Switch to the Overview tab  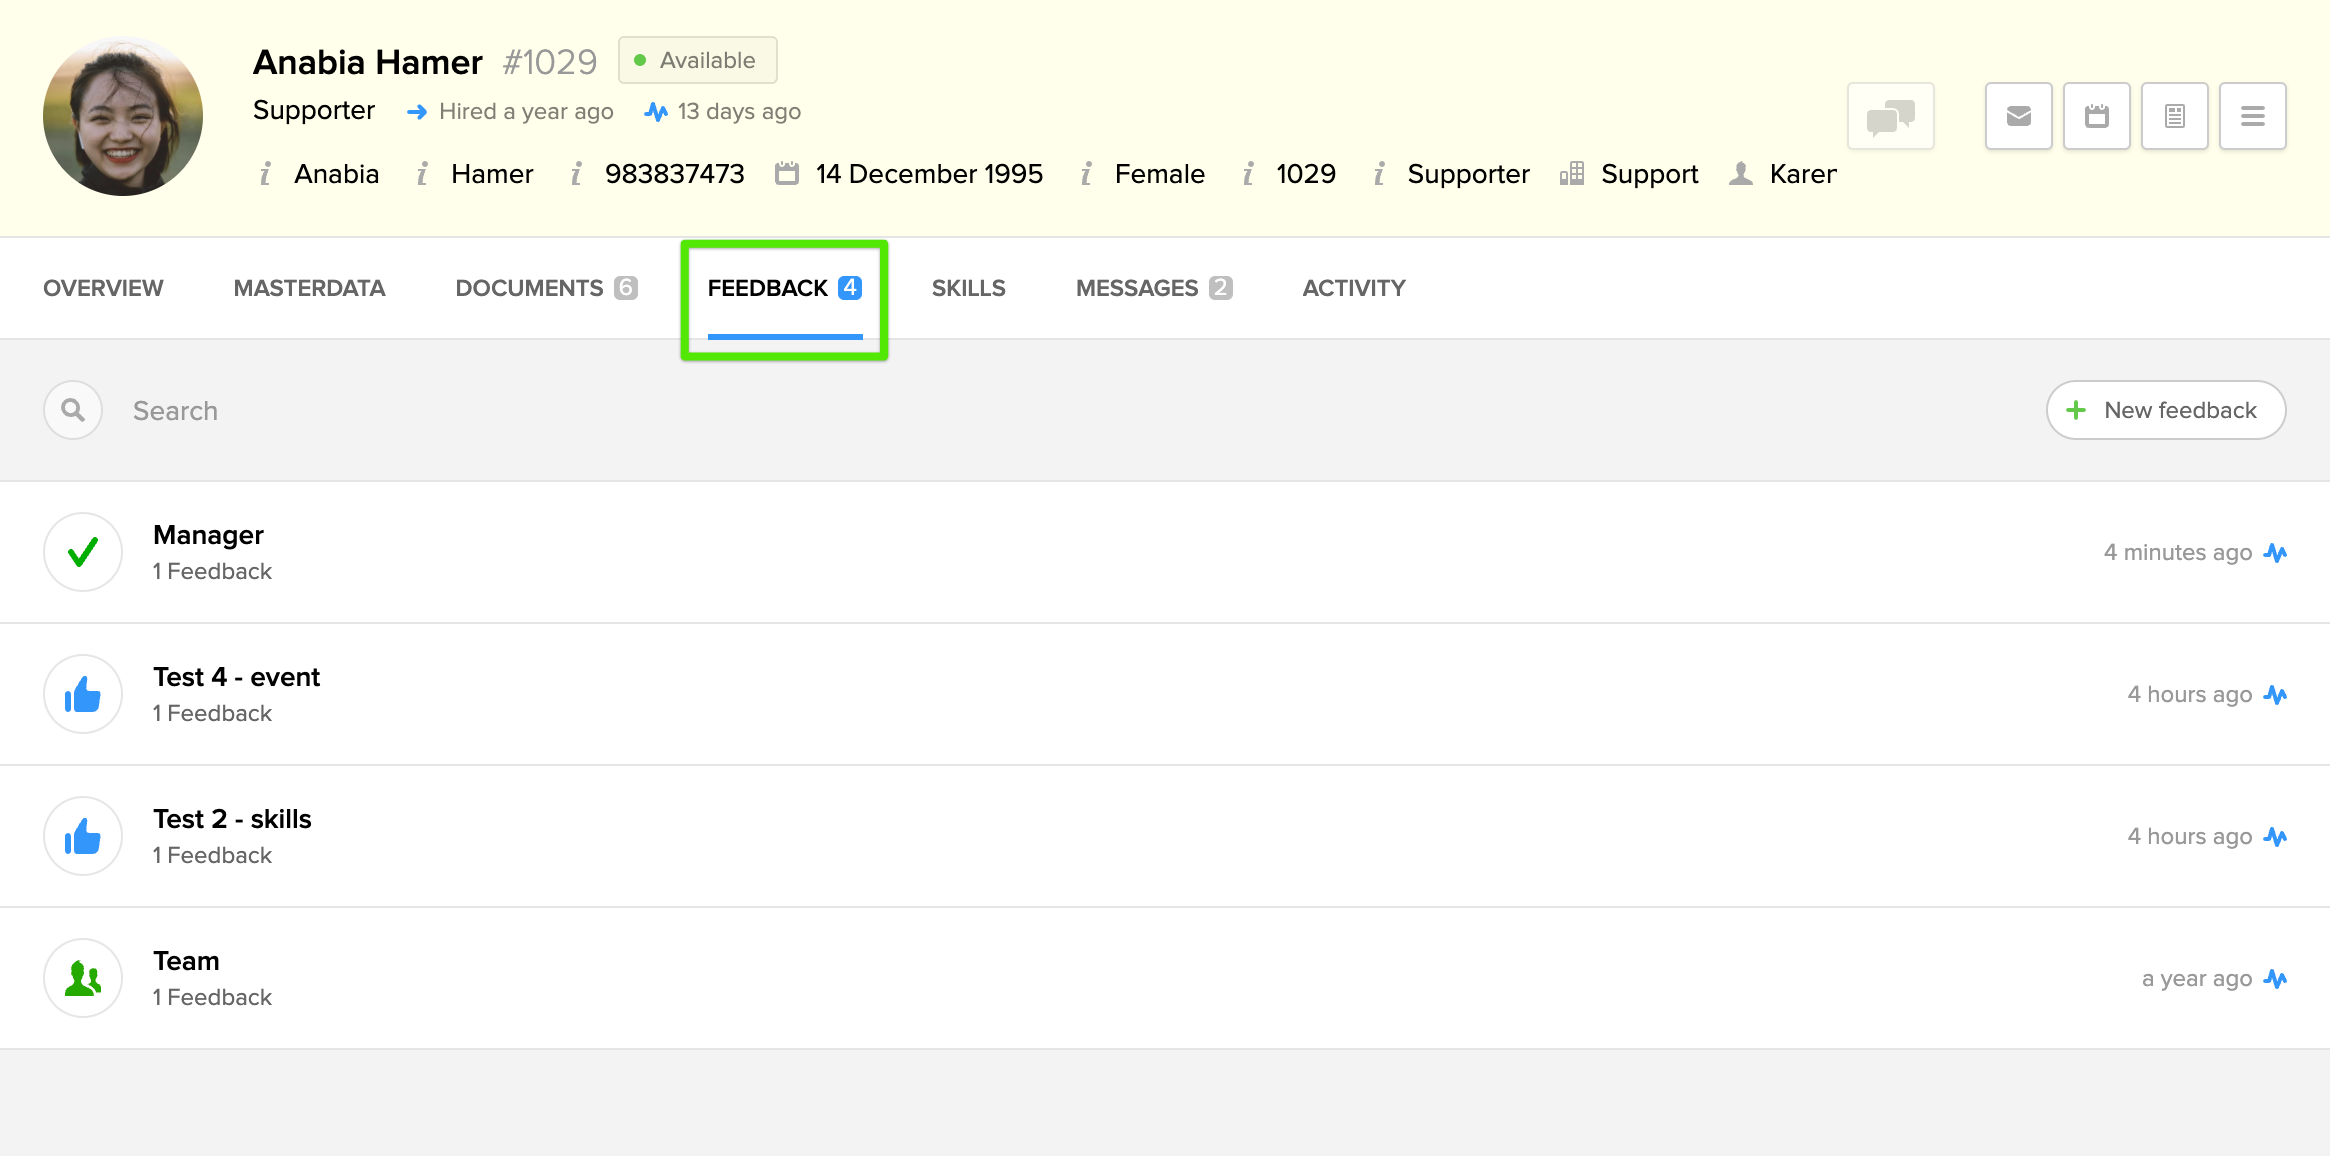point(103,288)
